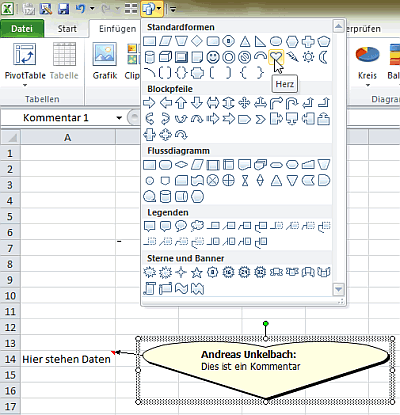This screenshot has height=415, width=400.
Task: Pick the Isosceles triangle shape
Action: [x=245, y=41]
